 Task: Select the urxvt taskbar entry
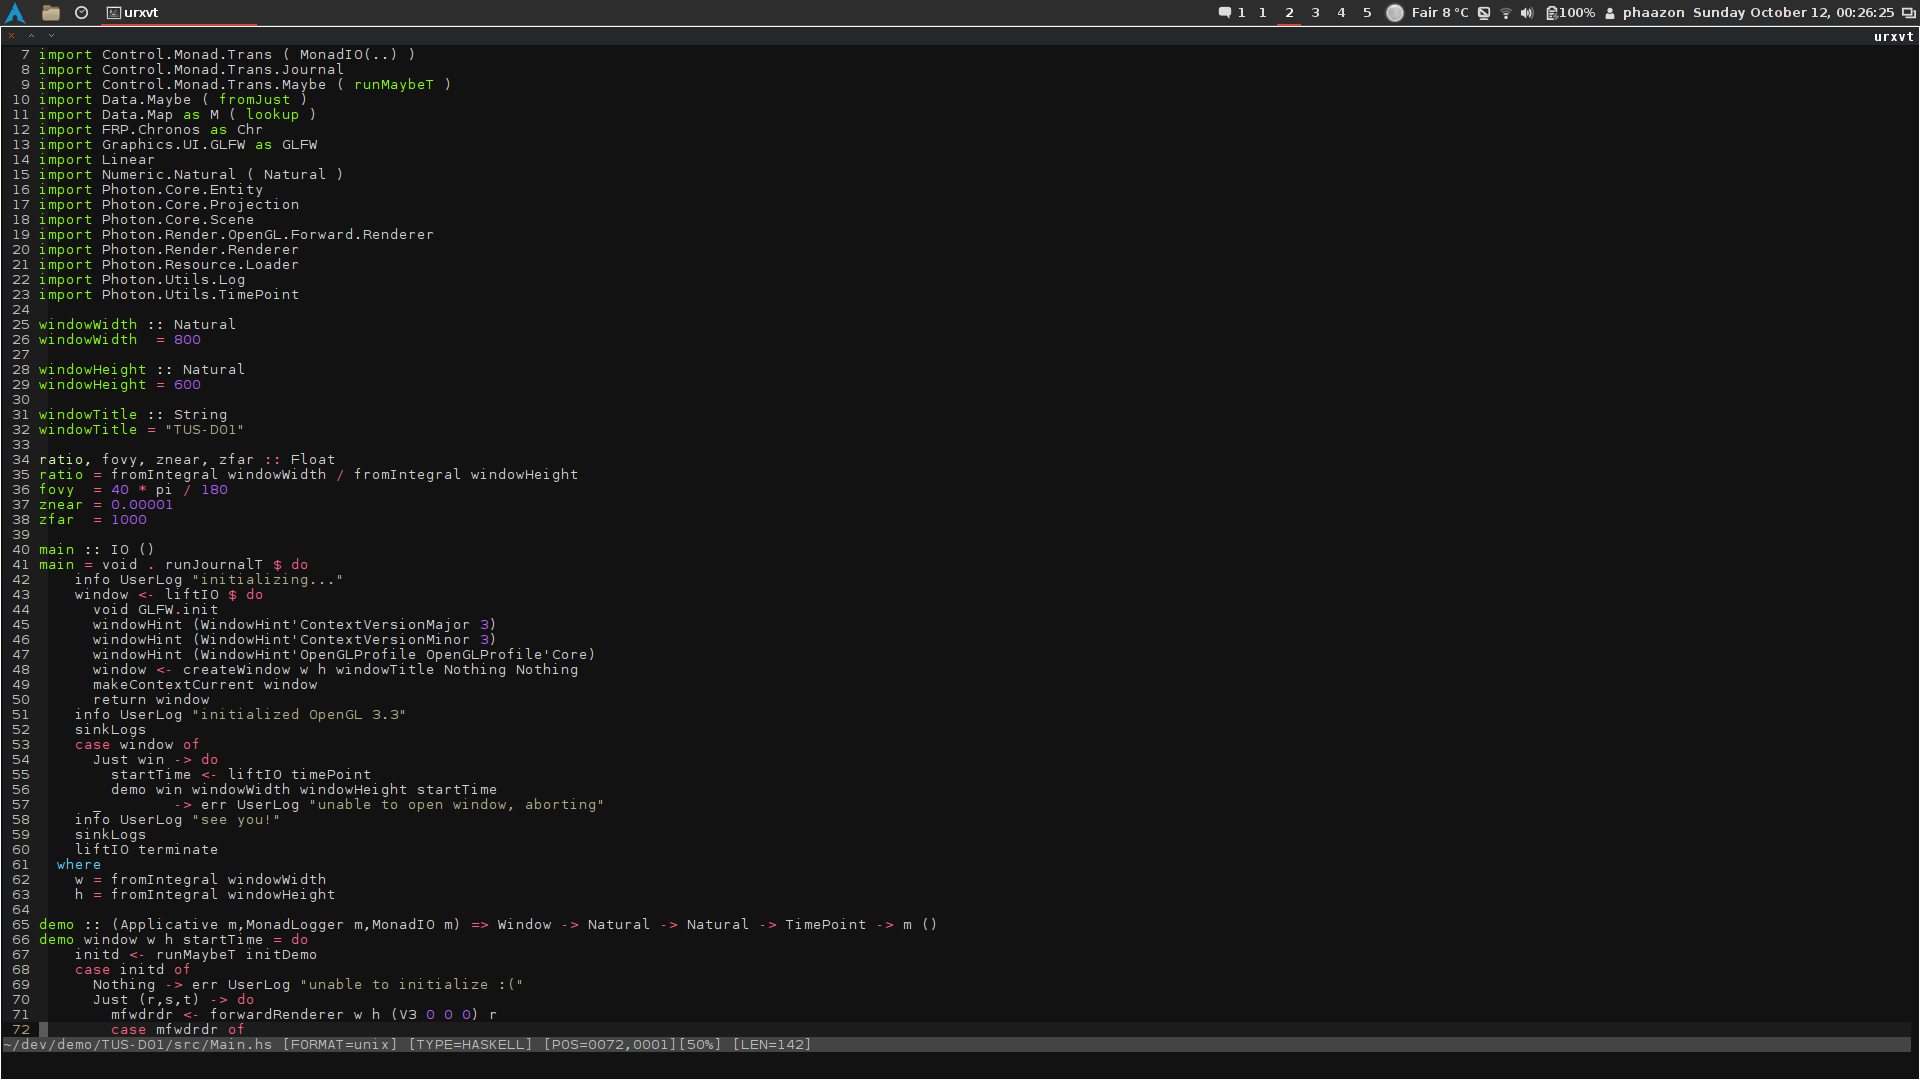(133, 13)
